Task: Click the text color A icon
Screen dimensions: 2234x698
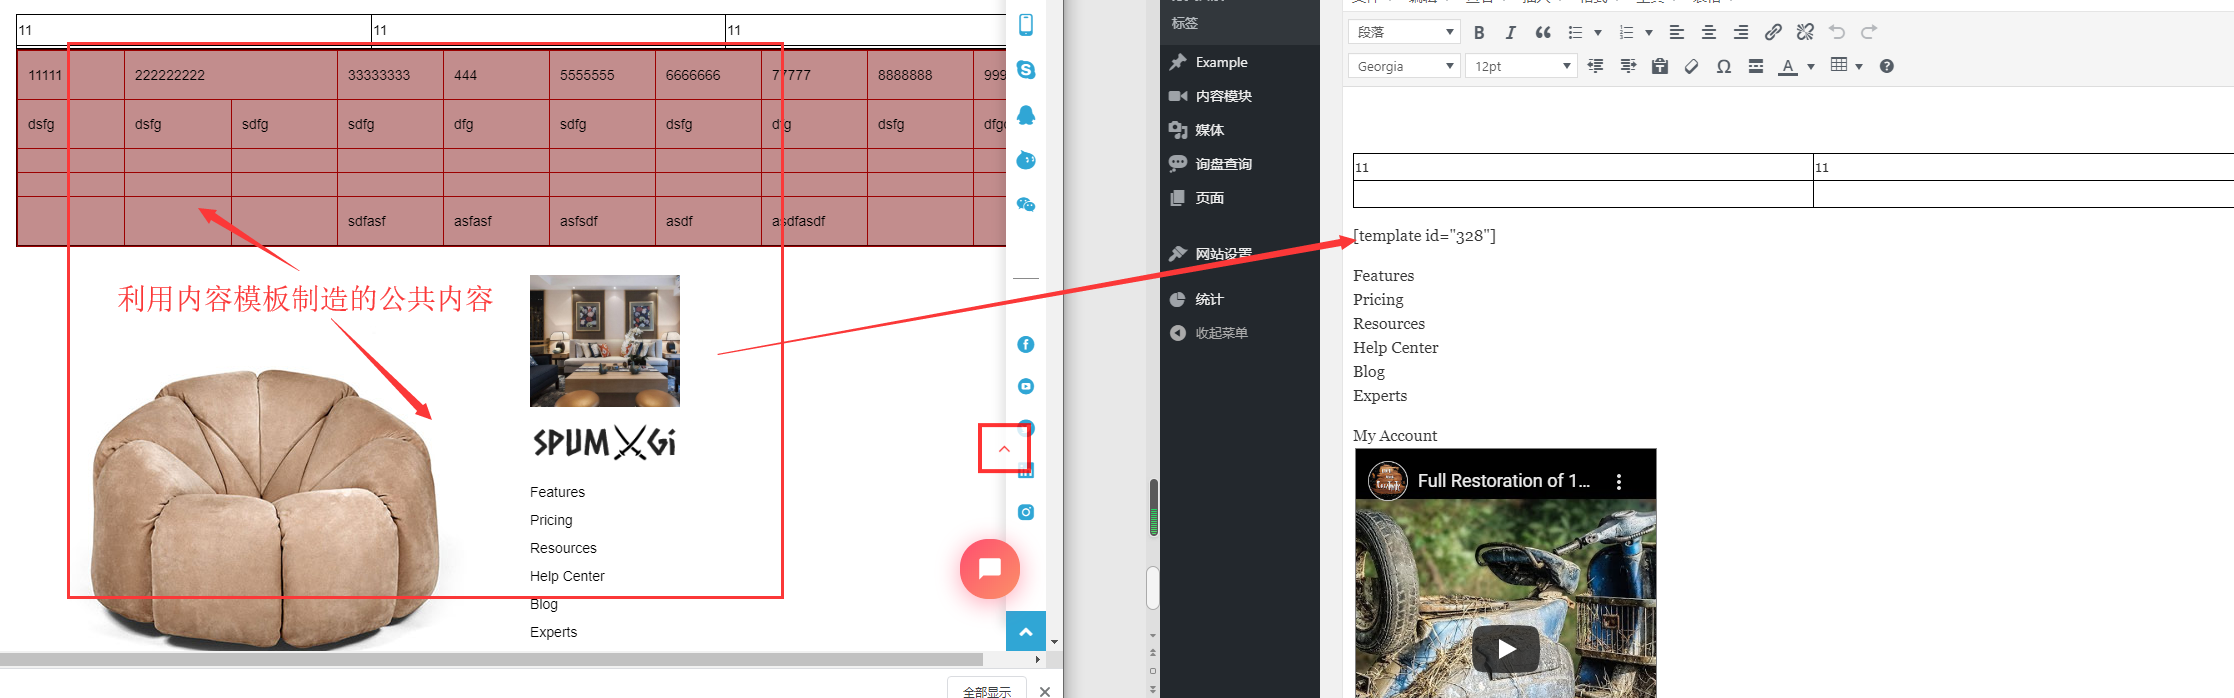Action: (x=1788, y=66)
